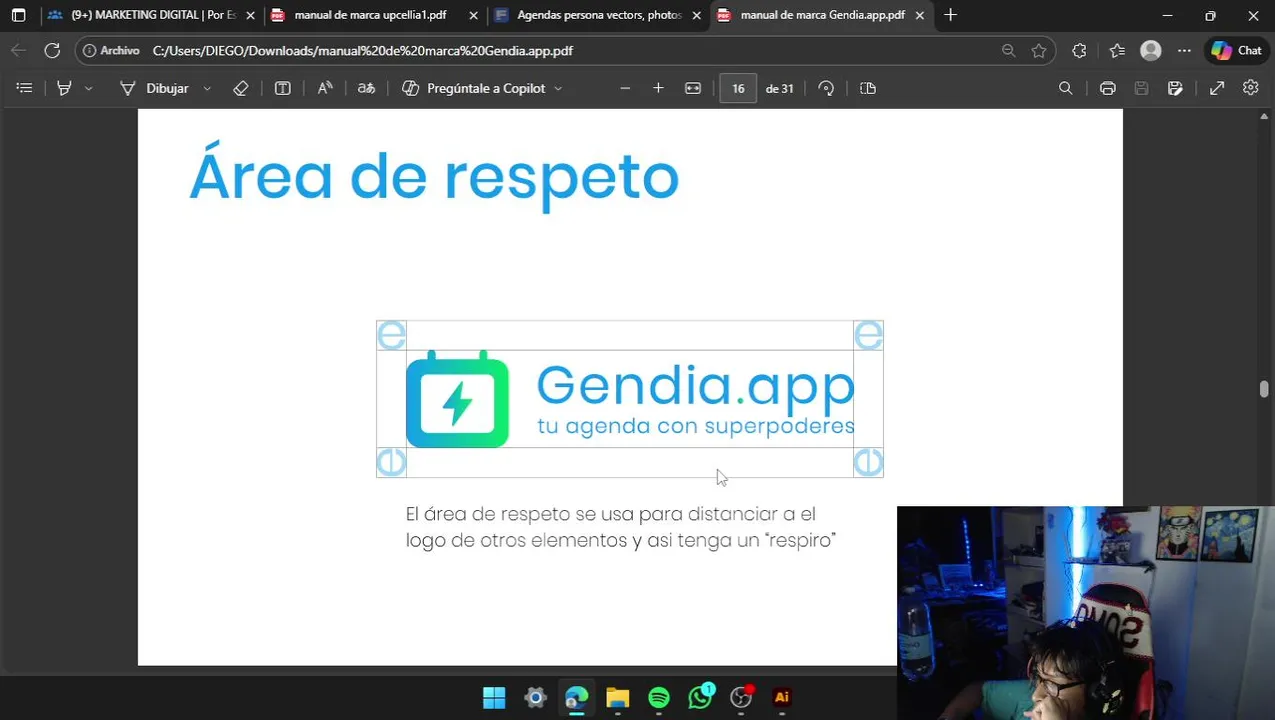Reload the current page

[52, 50]
